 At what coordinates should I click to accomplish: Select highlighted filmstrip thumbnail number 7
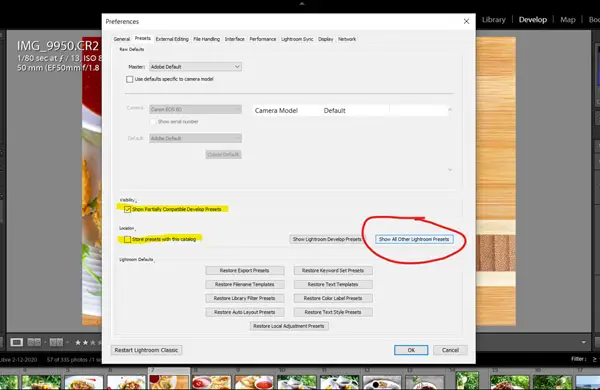pyautogui.click(x=169, y=382)
